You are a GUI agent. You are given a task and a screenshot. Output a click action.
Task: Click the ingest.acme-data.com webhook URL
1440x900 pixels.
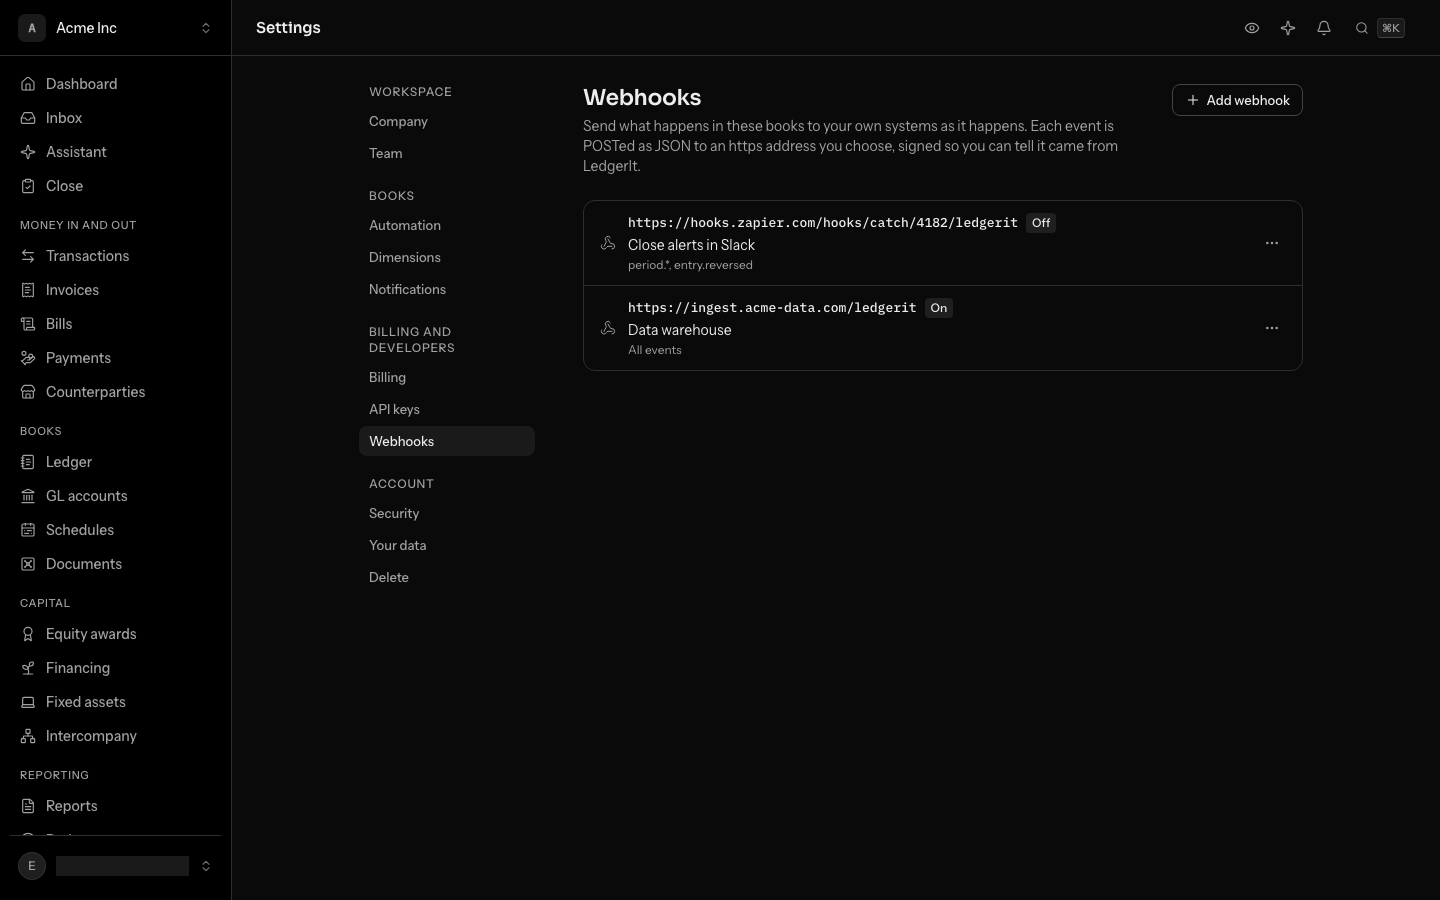click(772, 308)
